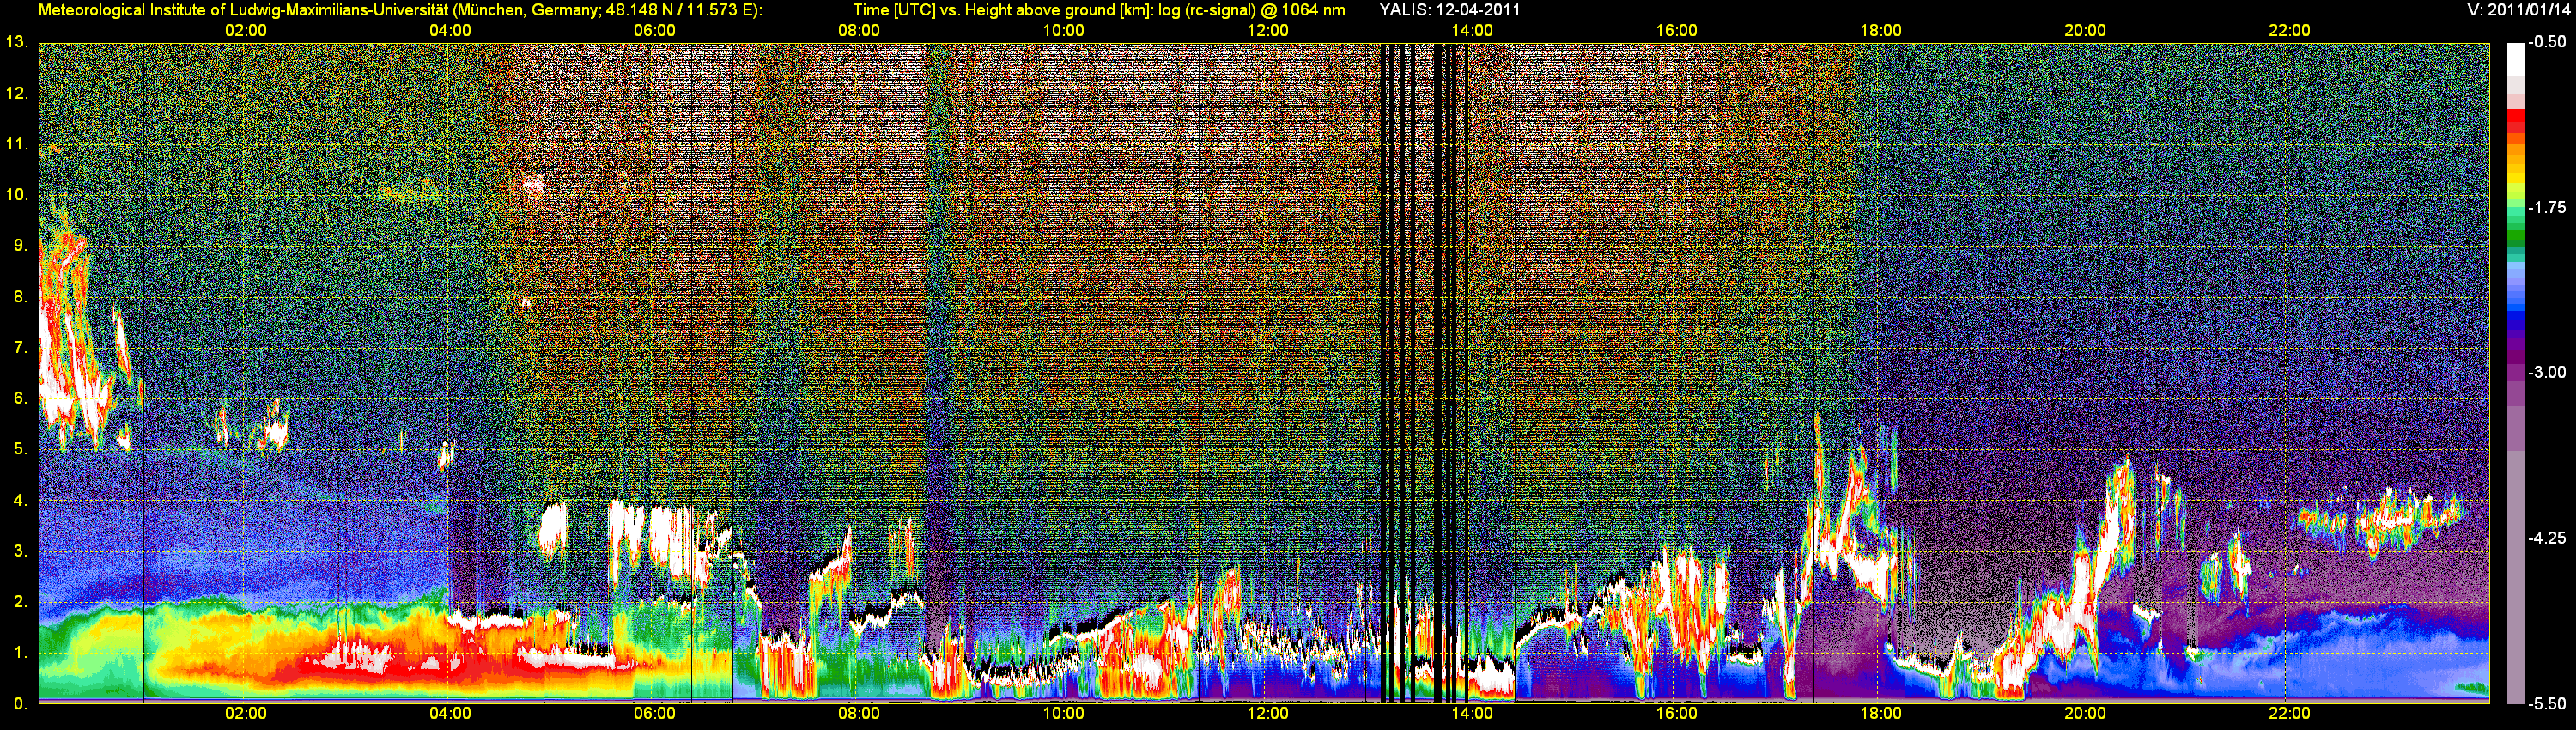Click the 10. km height axis label
2576x730 pixels.
[x=17, y=195]
